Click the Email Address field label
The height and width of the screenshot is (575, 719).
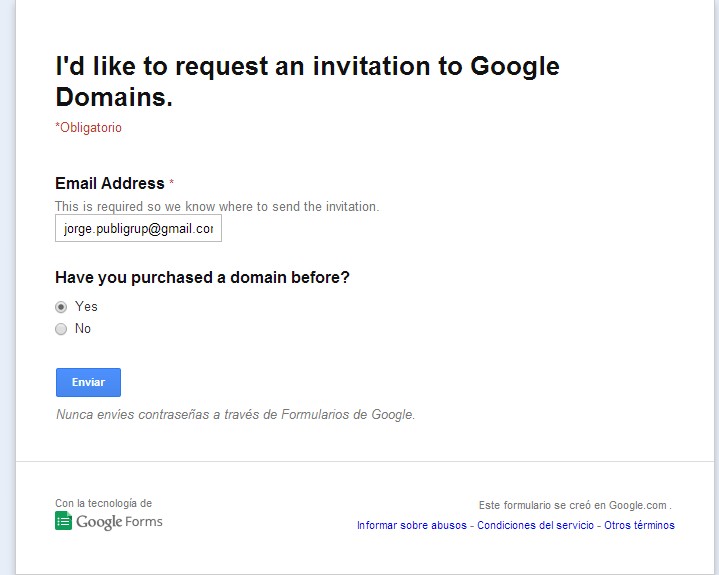tap(110, 183)
